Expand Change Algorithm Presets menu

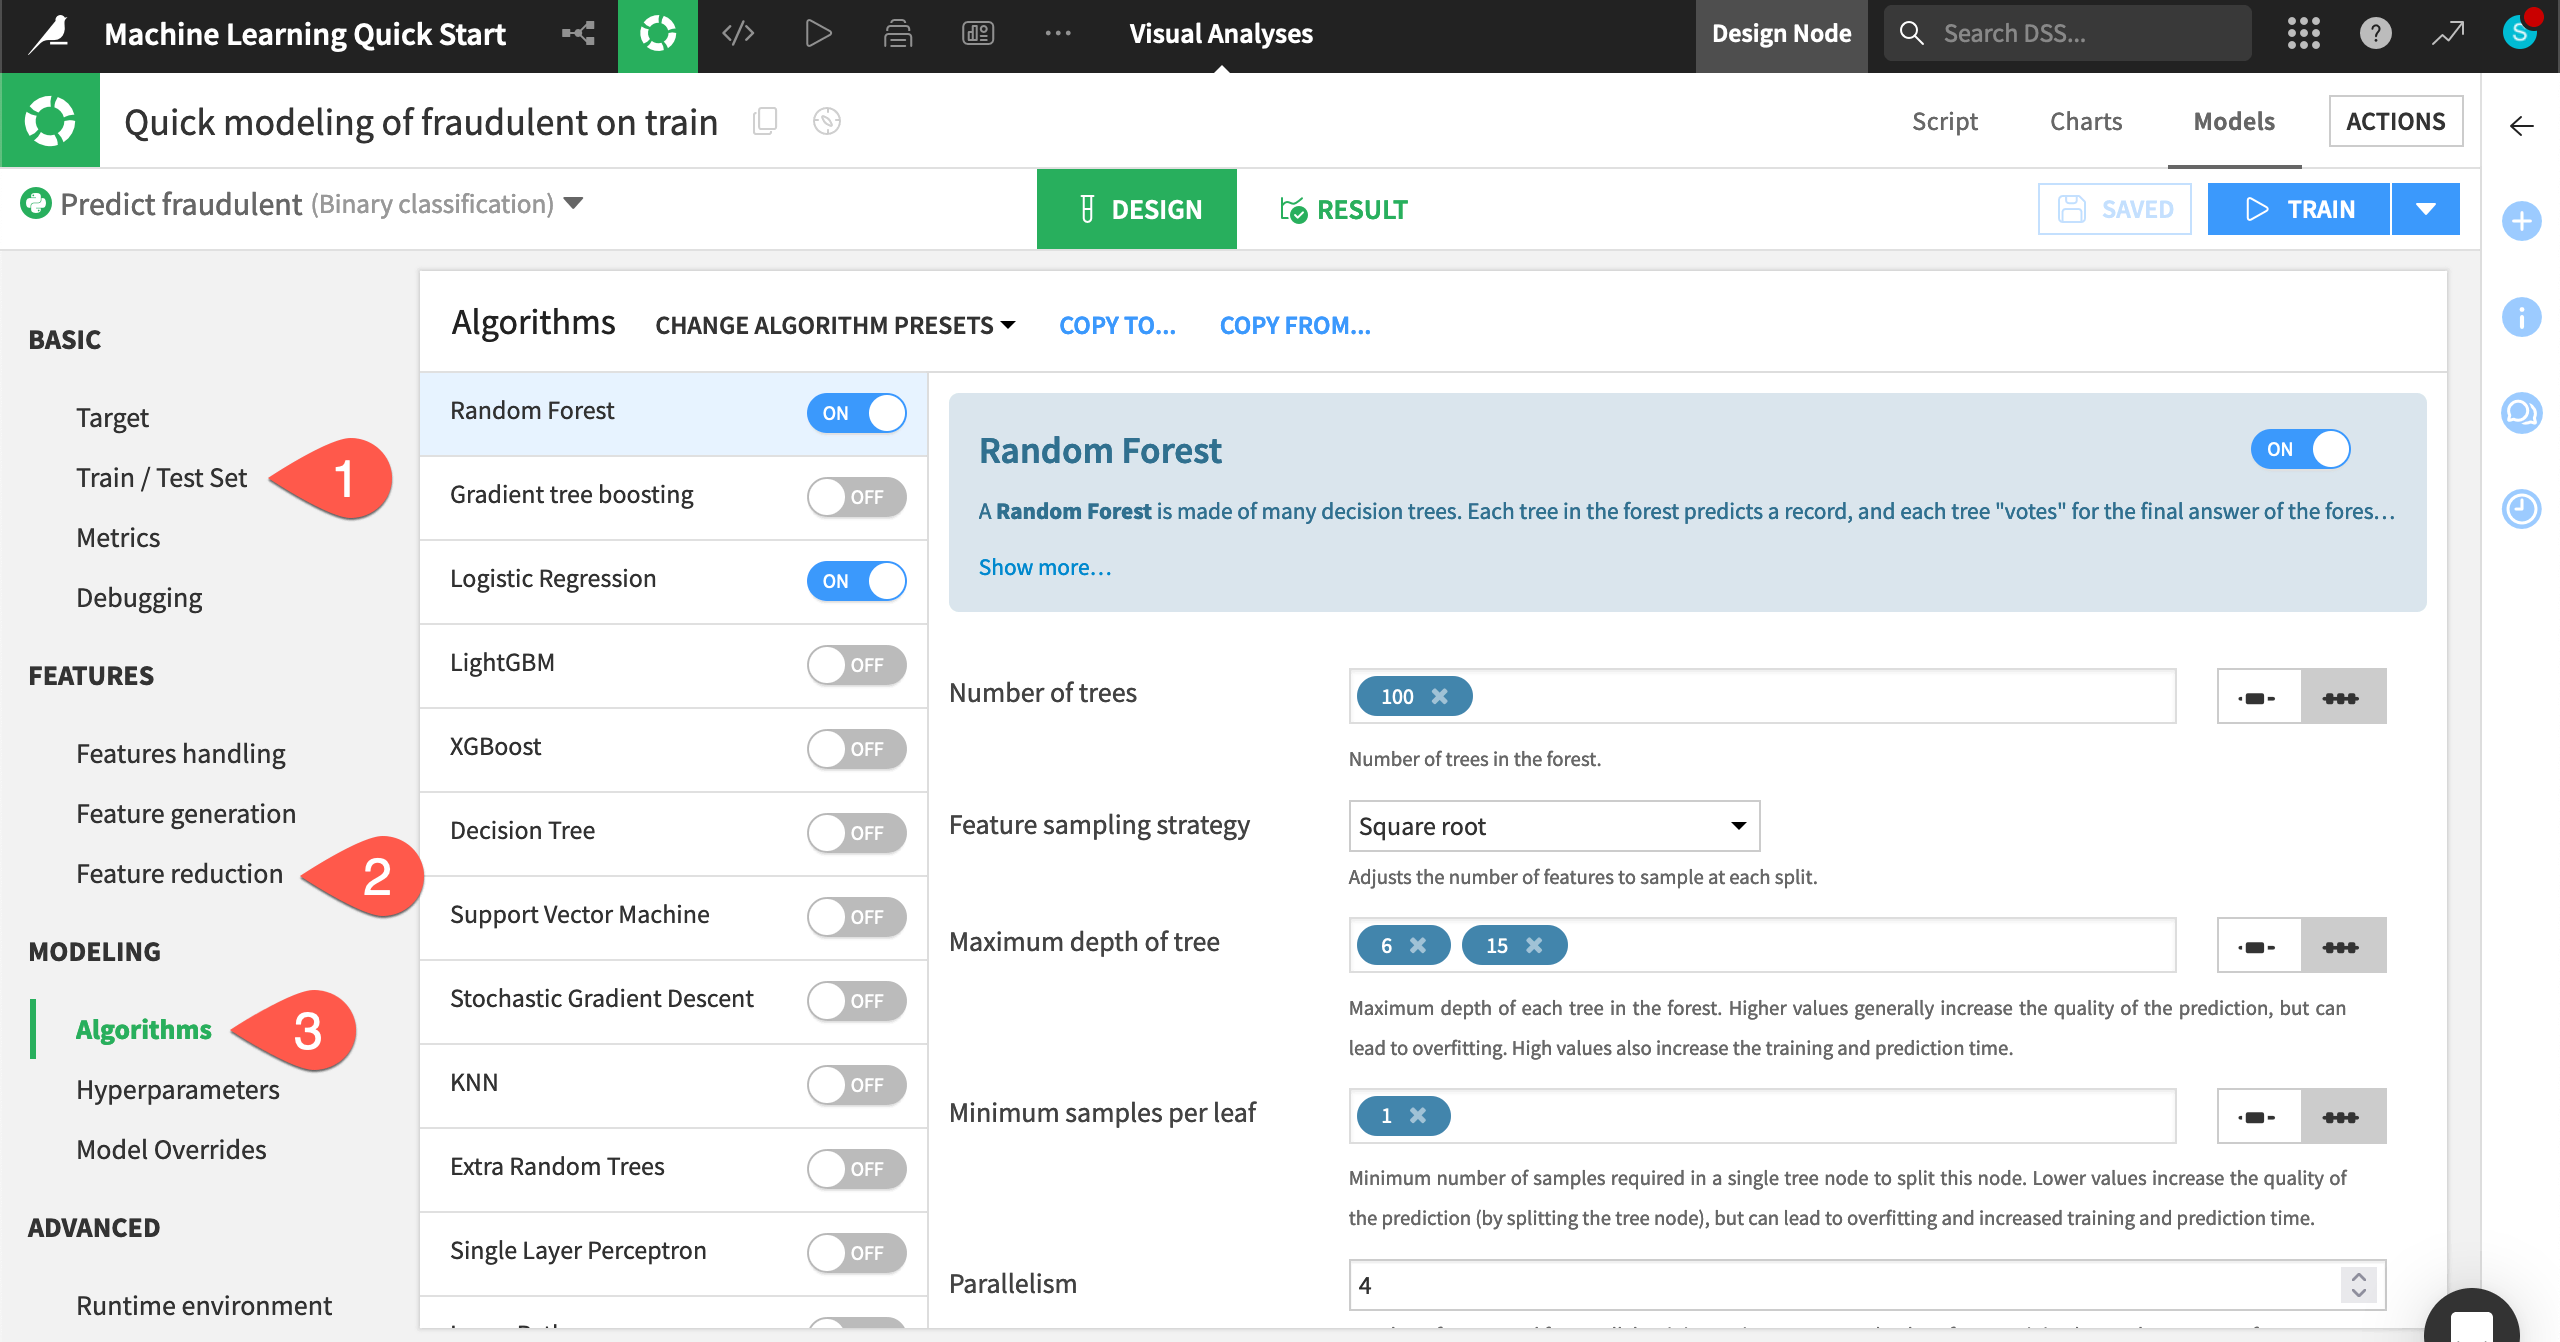[835, 325]
